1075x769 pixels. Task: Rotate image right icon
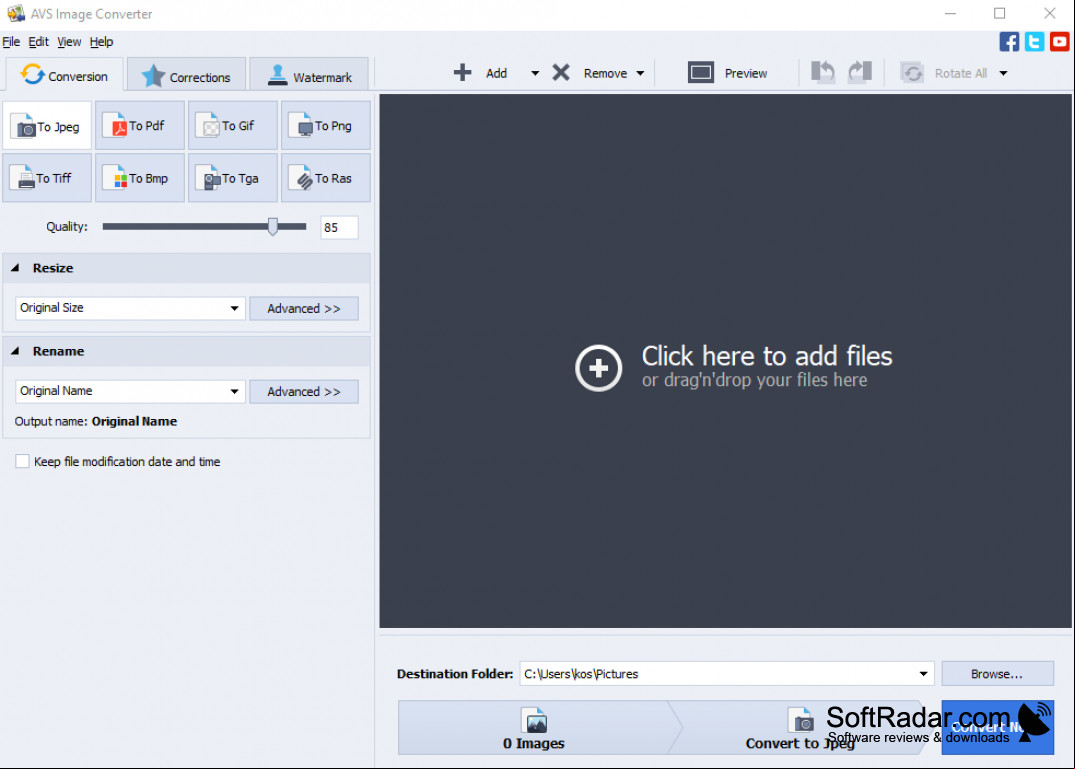click(860, 73)
